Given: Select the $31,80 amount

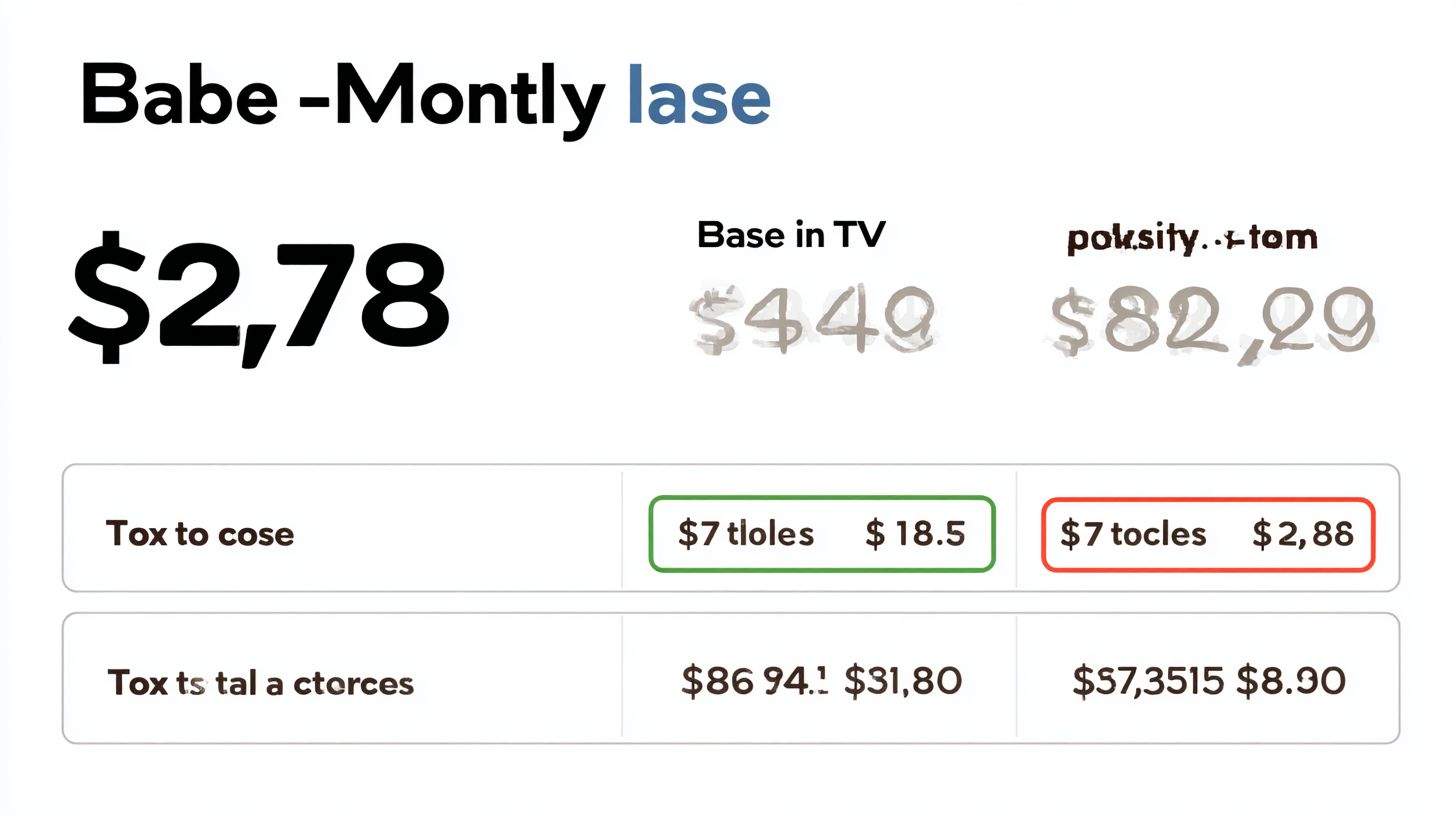Looking at the screenshot, I should click(x=903, y=681).
